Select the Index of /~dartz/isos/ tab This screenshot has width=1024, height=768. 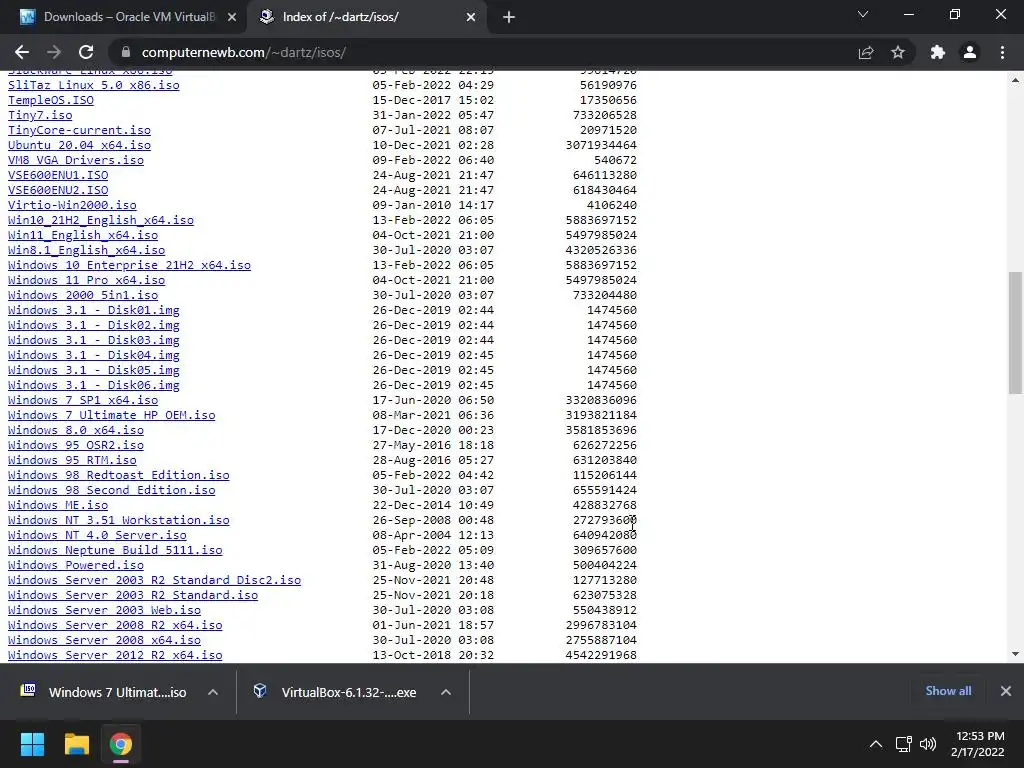pyautogui.click(x=368, y=18)
